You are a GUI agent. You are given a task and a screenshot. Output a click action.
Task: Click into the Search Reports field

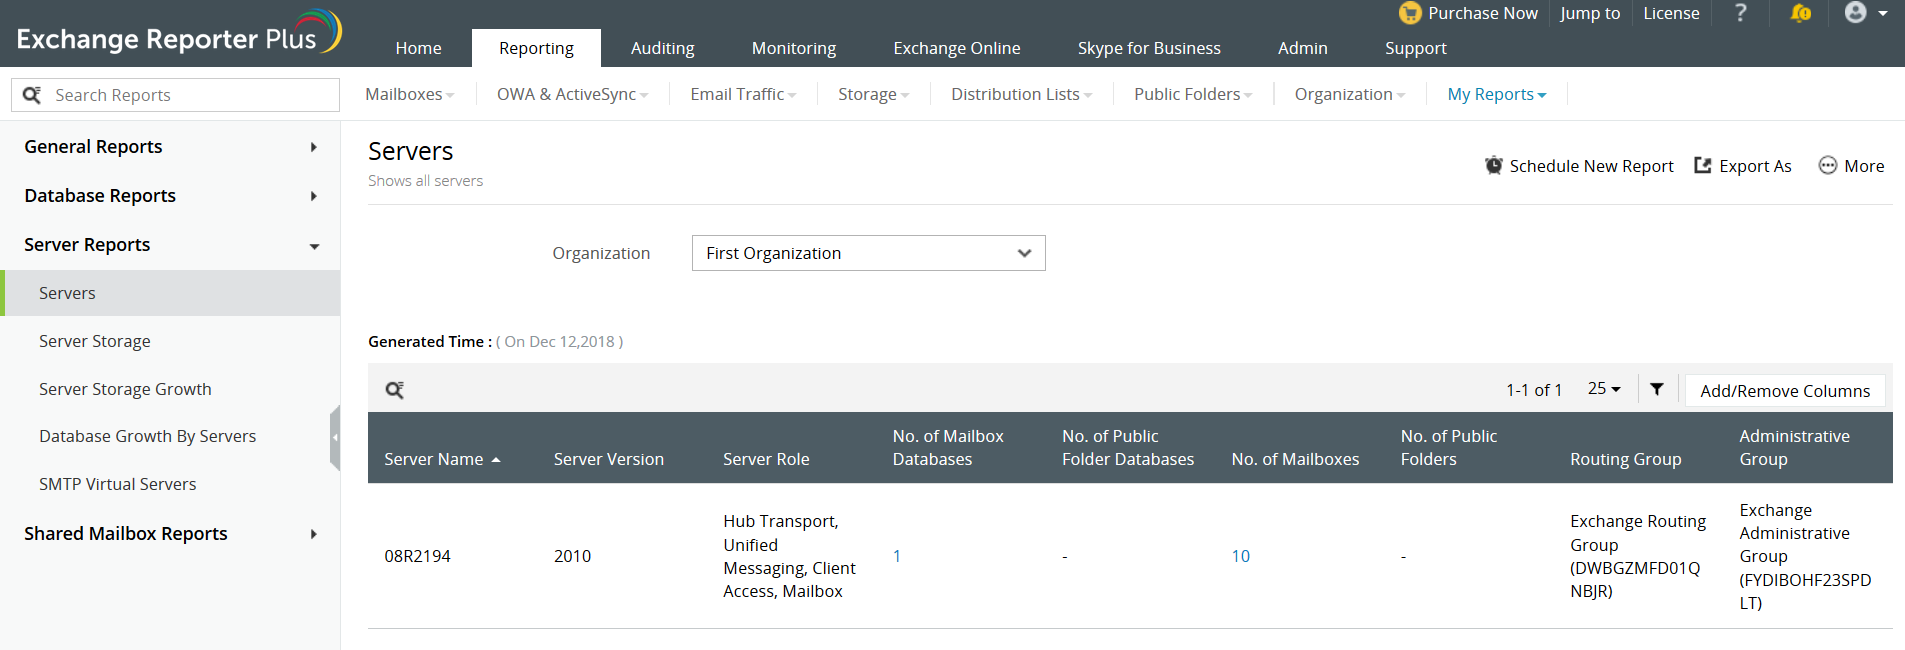tap(175, 95)
